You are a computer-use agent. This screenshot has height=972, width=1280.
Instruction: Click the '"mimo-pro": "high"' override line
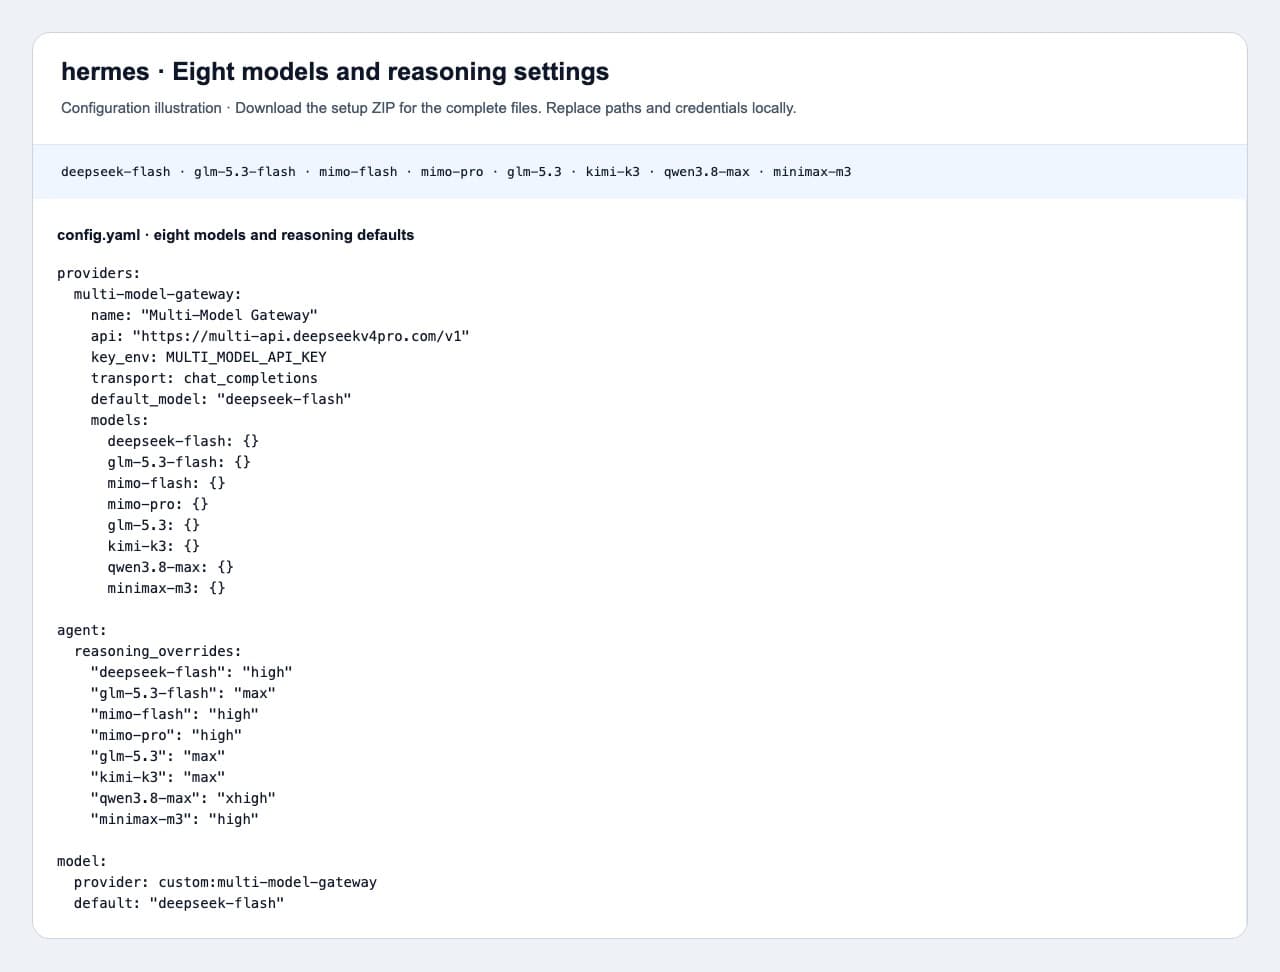coord(166,735)
